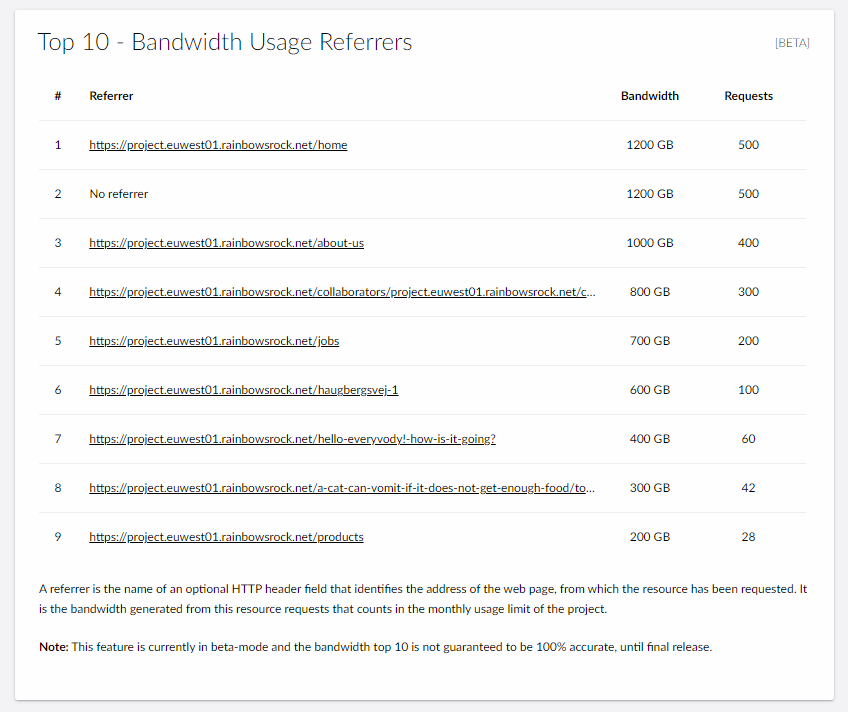Open the /home referrer link

pos(218,145)
